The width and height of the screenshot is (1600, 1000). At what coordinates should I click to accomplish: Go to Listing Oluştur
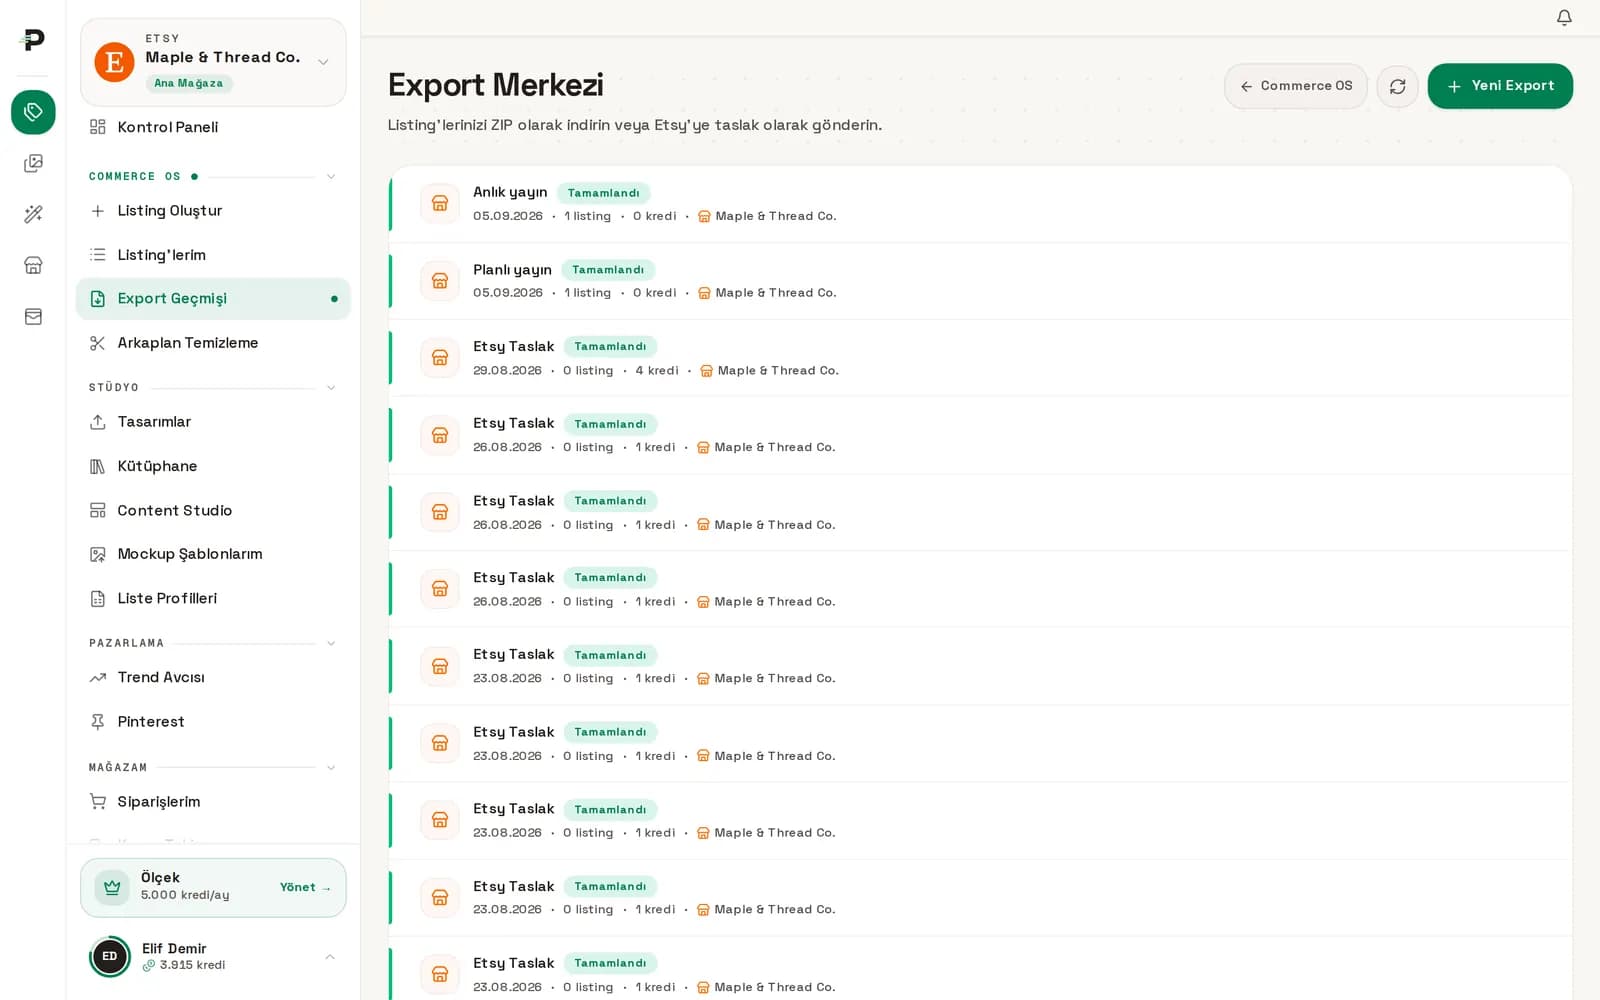(213, 211)
